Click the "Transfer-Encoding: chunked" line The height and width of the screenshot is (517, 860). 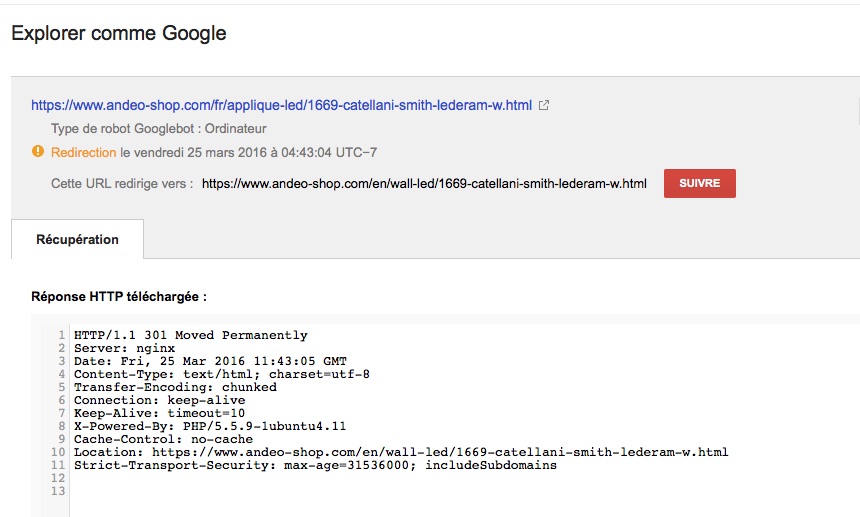(175, 387)
